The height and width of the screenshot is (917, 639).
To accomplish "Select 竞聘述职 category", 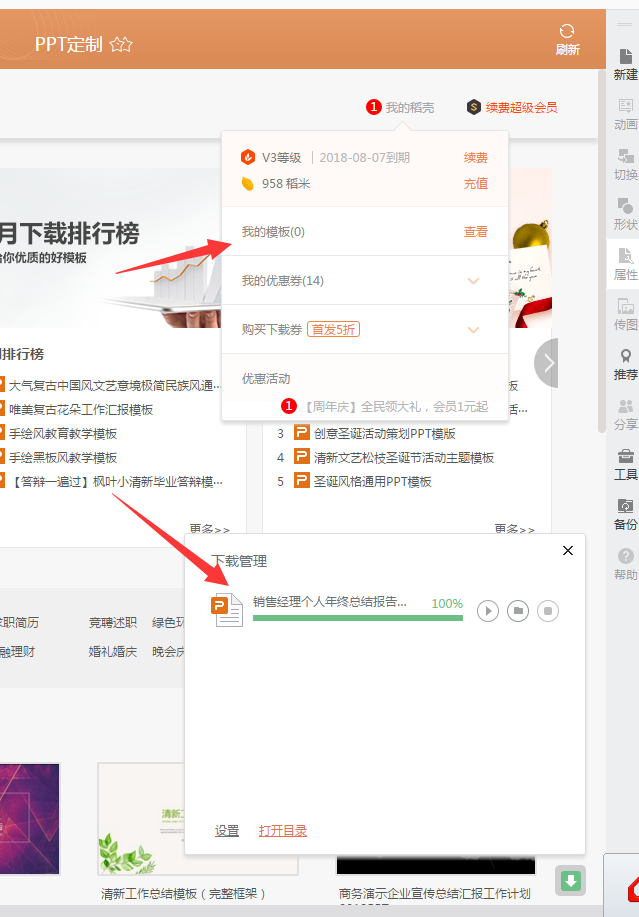I will coord(113,622).
